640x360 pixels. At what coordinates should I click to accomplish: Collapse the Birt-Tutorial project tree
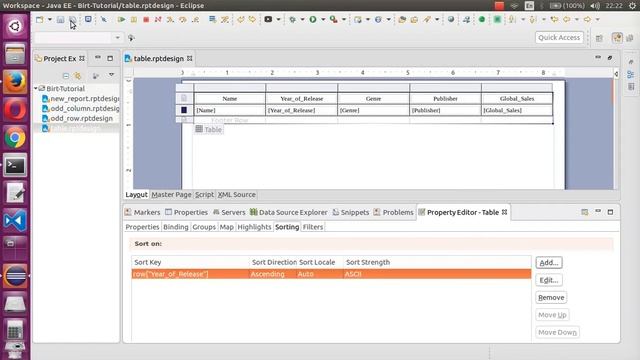pos(36,88)
